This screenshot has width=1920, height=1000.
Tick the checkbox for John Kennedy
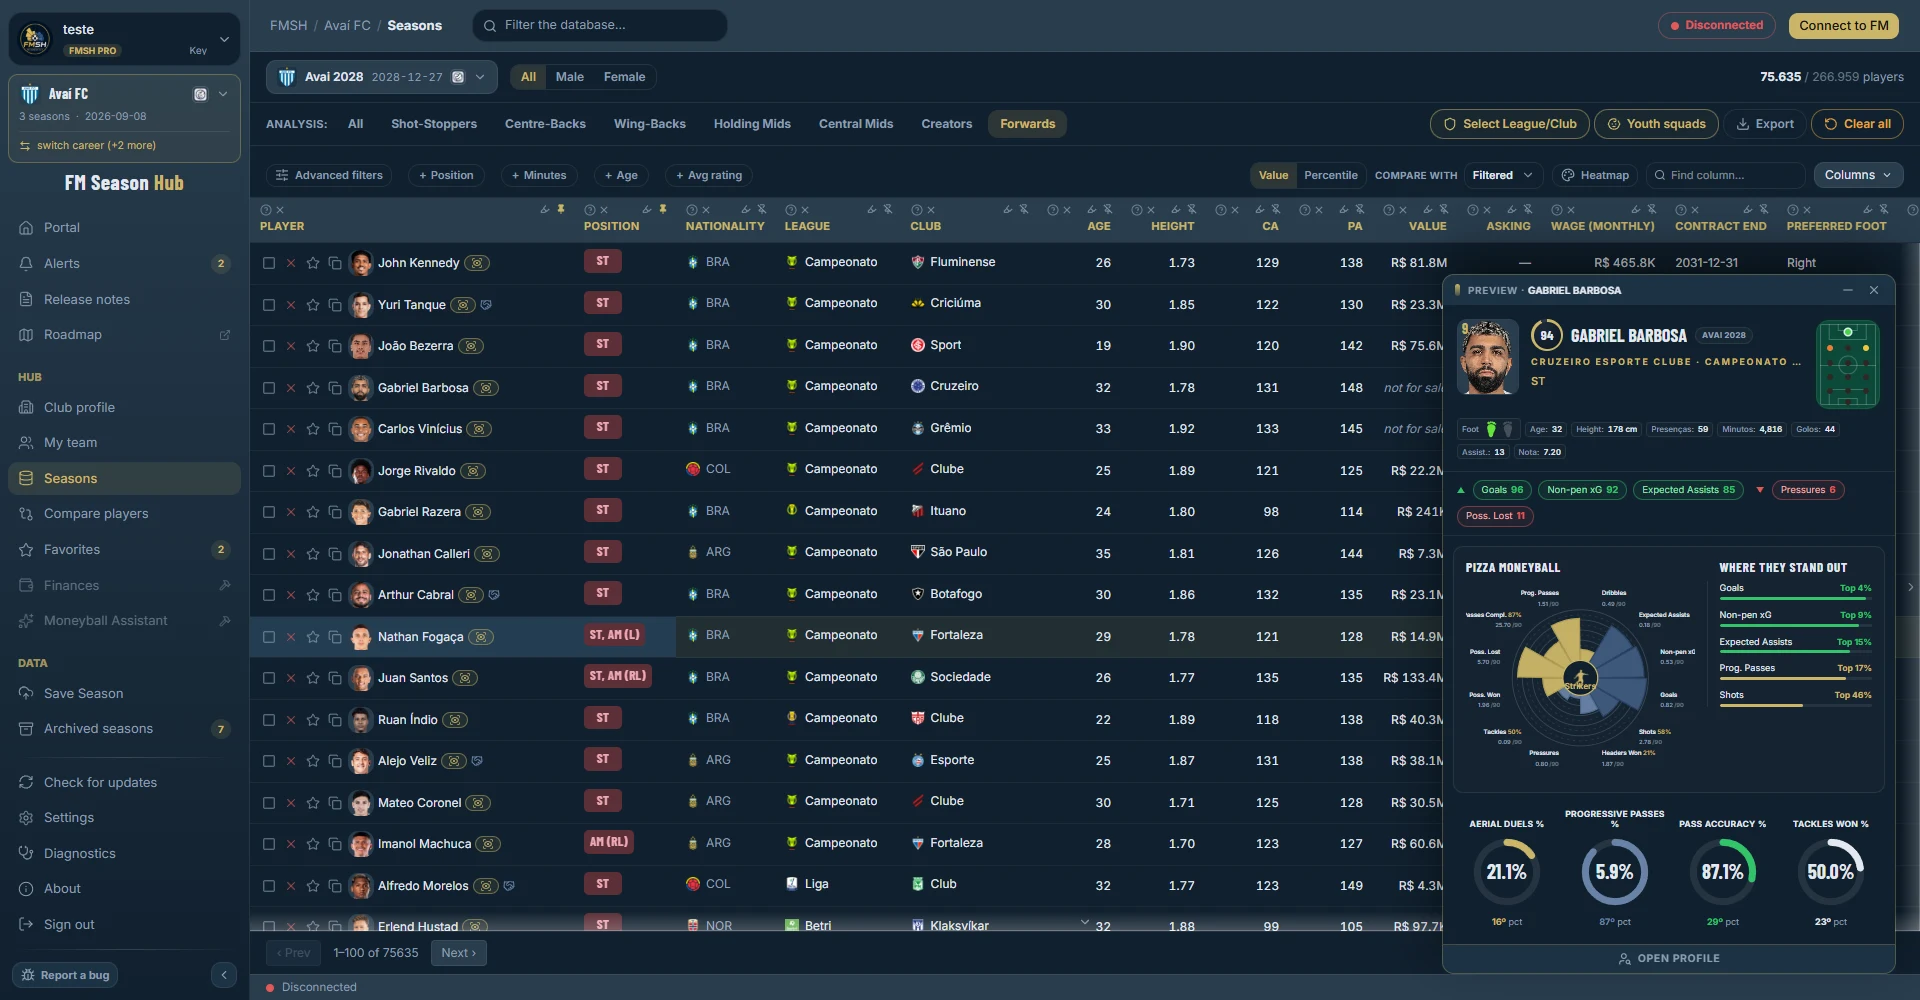point(269,263)
